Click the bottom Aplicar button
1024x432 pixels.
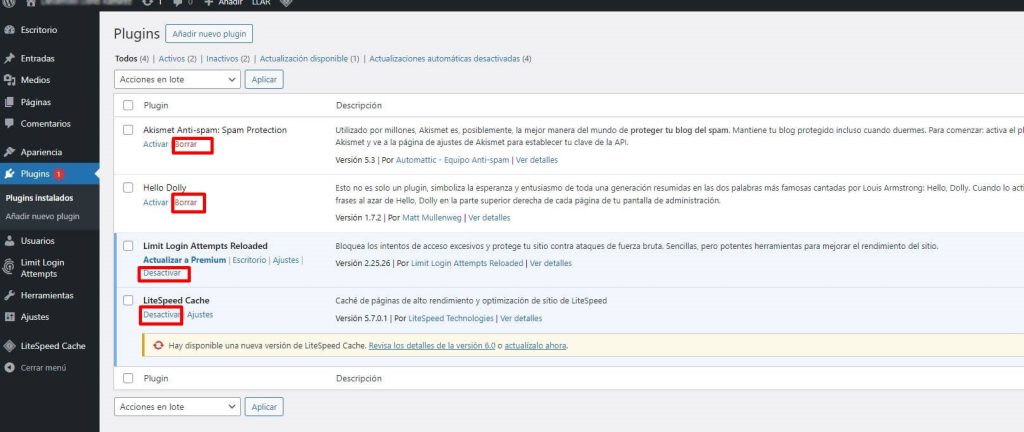264,407
